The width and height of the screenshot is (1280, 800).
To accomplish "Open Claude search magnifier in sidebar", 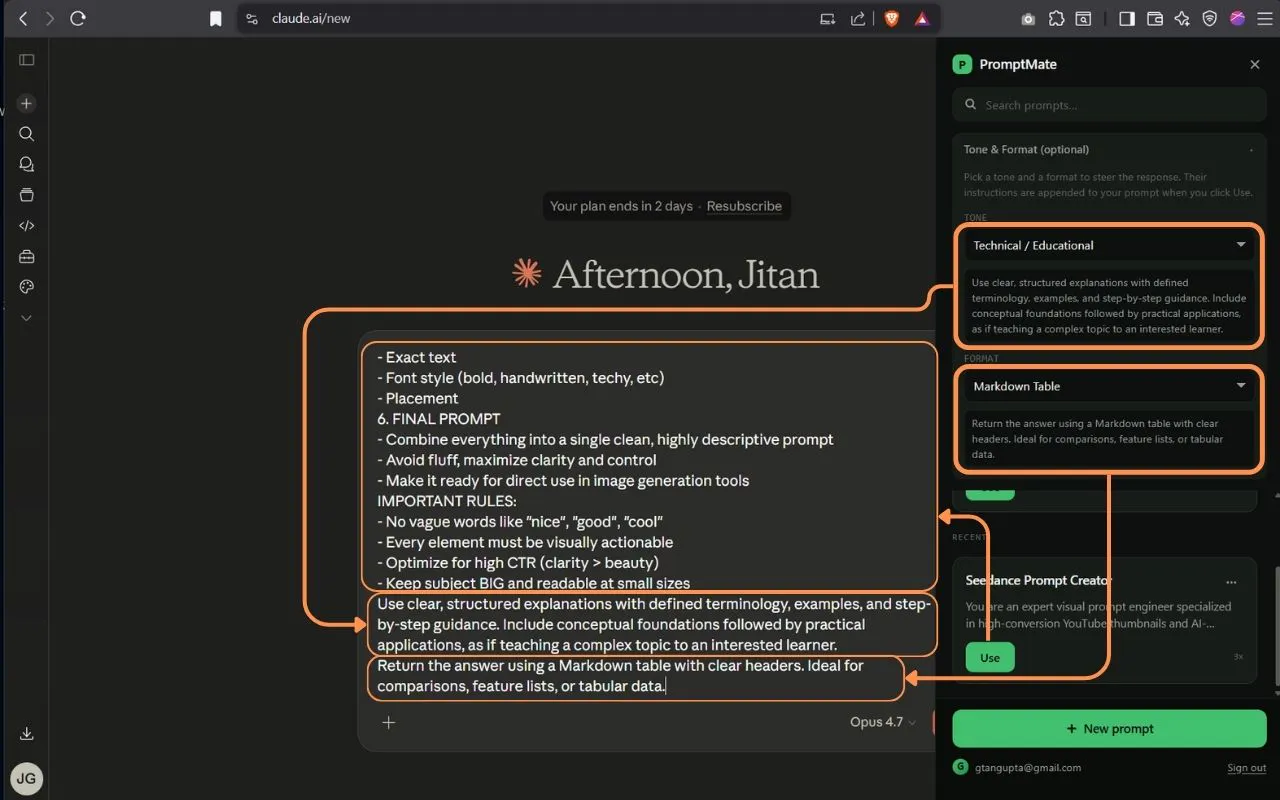I will pos(27,134).
